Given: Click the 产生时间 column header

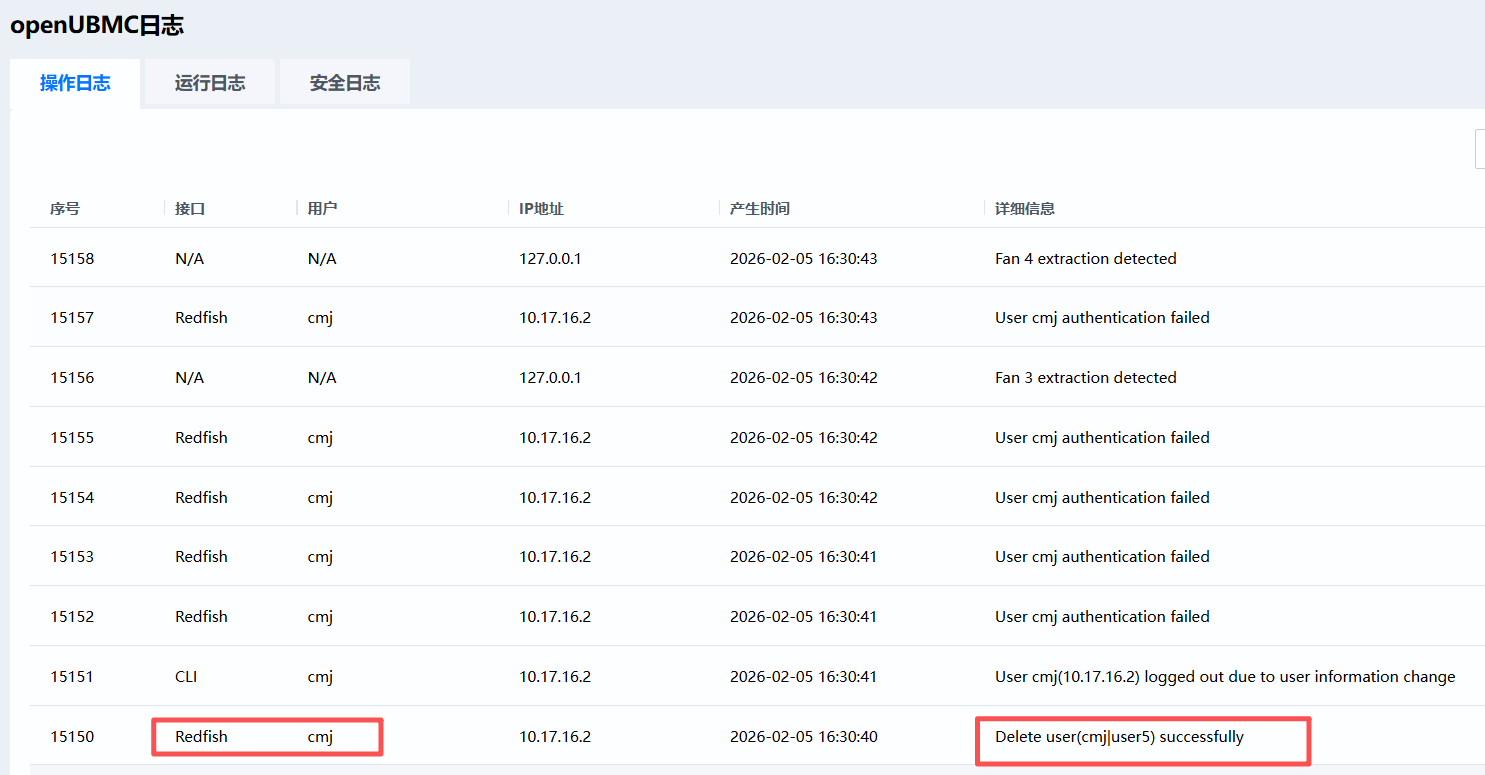Looking at the screenshot, I should [759, 209].
